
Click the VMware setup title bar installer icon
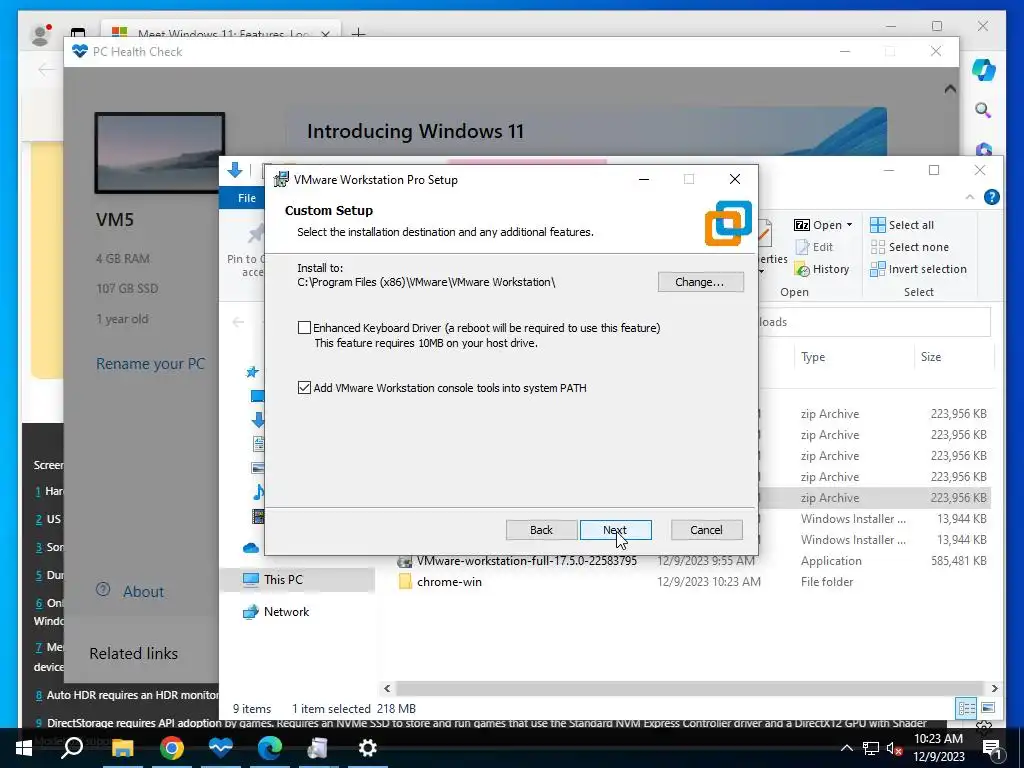pos(281,179)
